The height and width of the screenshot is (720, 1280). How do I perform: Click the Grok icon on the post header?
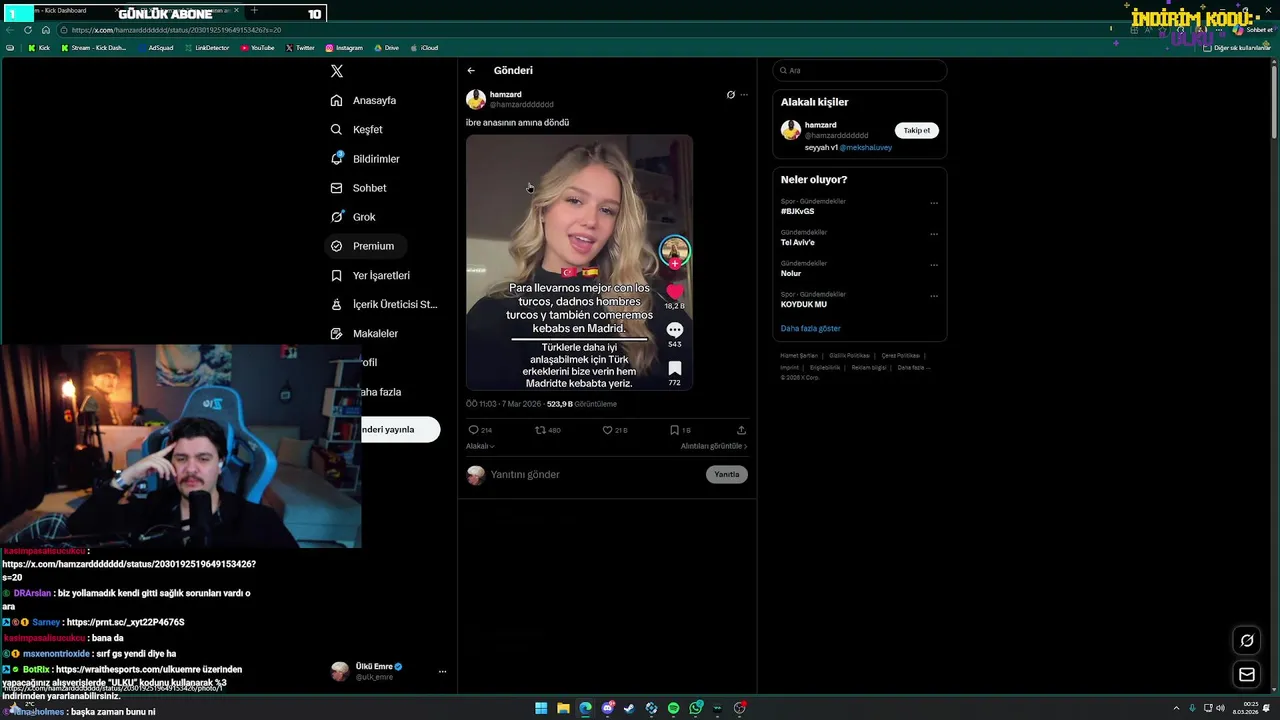click(x=730, y=95)
